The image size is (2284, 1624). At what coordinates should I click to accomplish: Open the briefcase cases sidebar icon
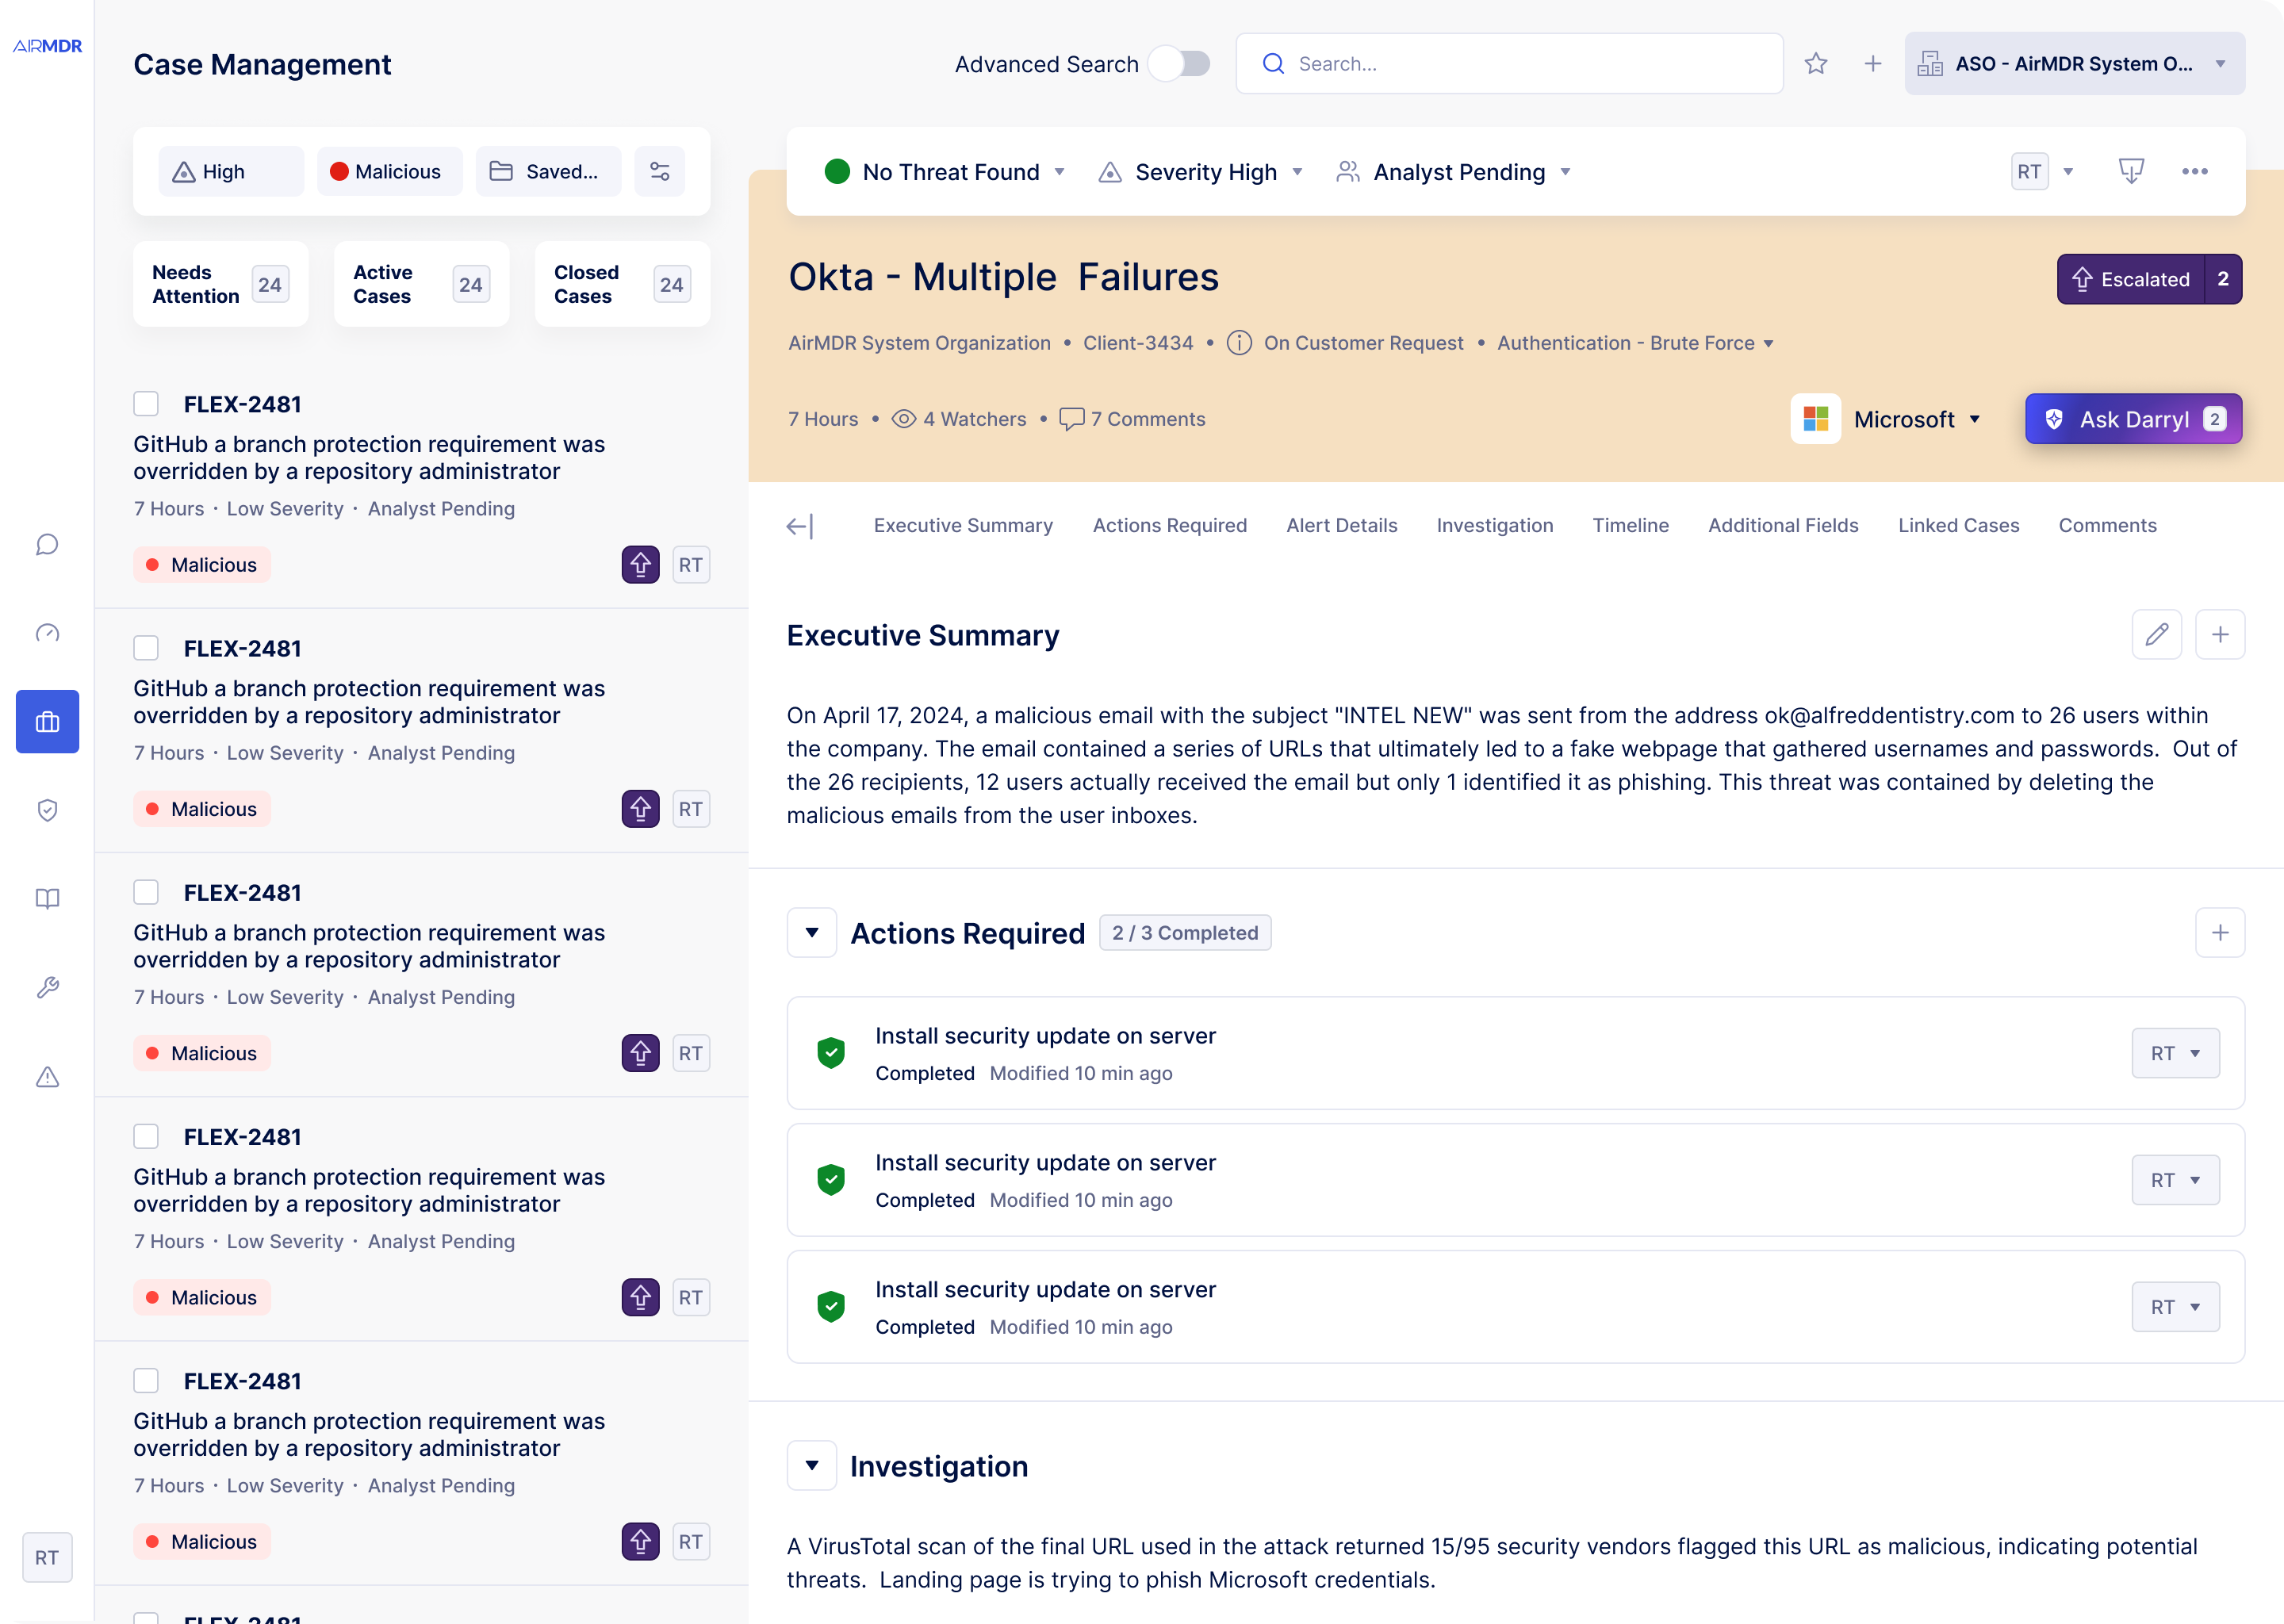click(x=47, y=721)
